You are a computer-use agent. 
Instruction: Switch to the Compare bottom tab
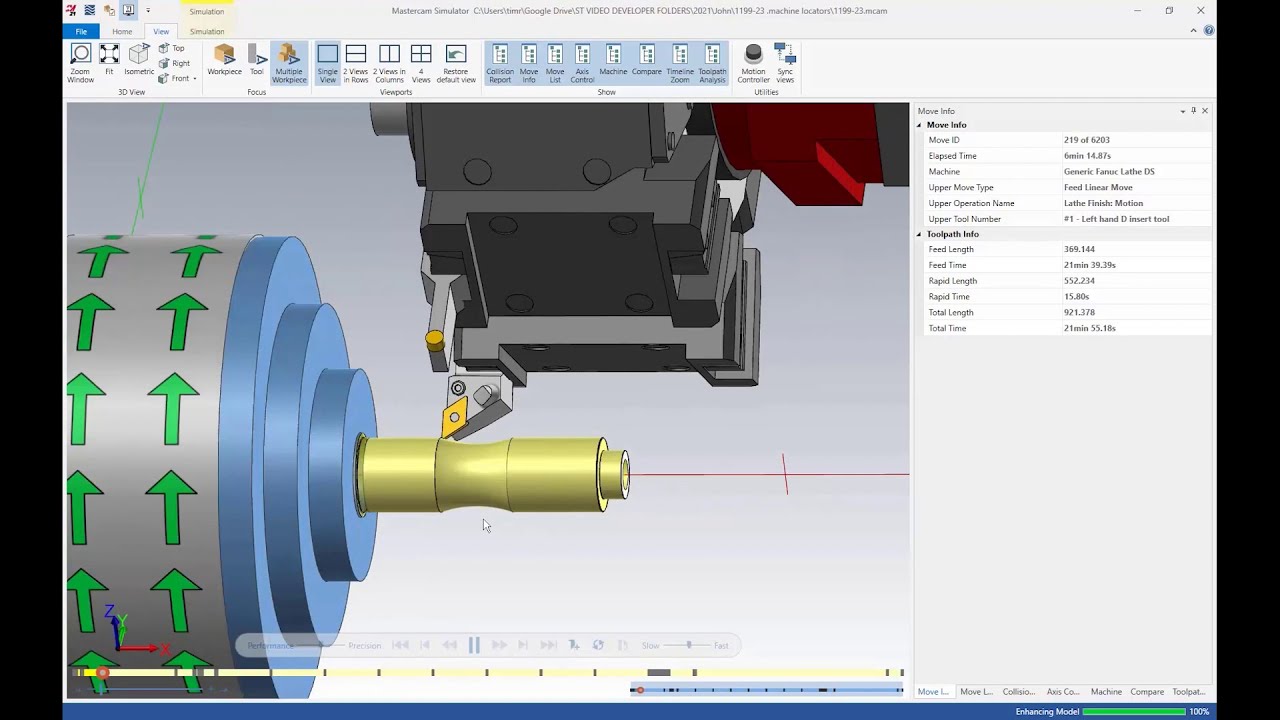point(1147,692)
